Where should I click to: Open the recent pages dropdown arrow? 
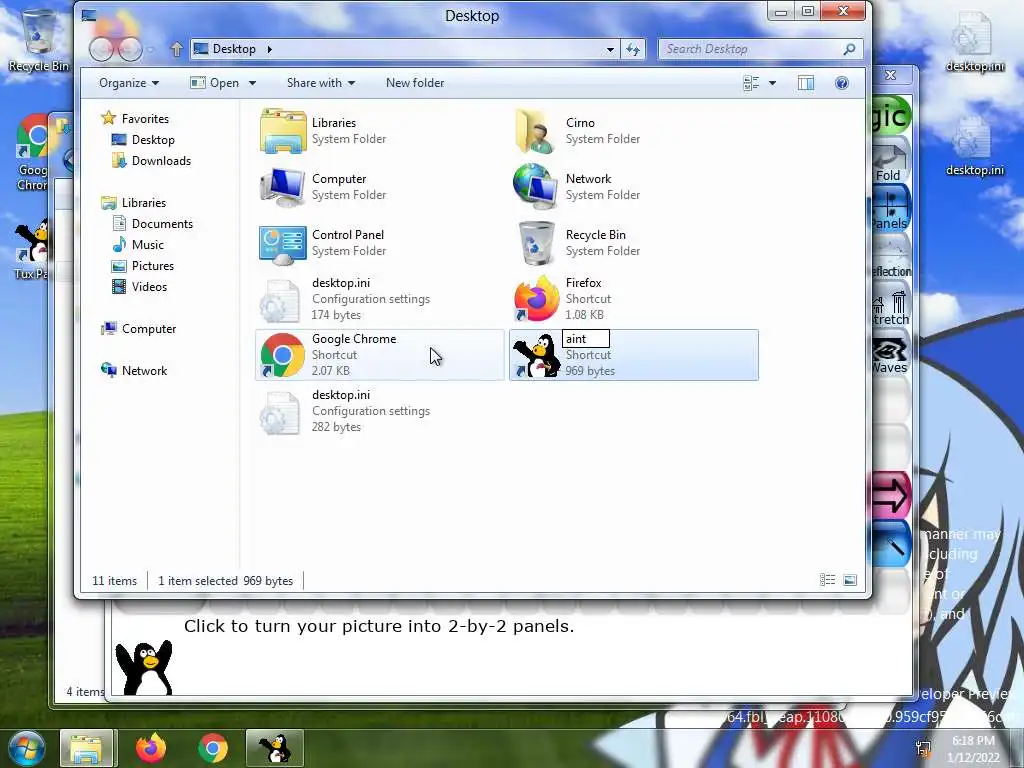tap(151, 50)
